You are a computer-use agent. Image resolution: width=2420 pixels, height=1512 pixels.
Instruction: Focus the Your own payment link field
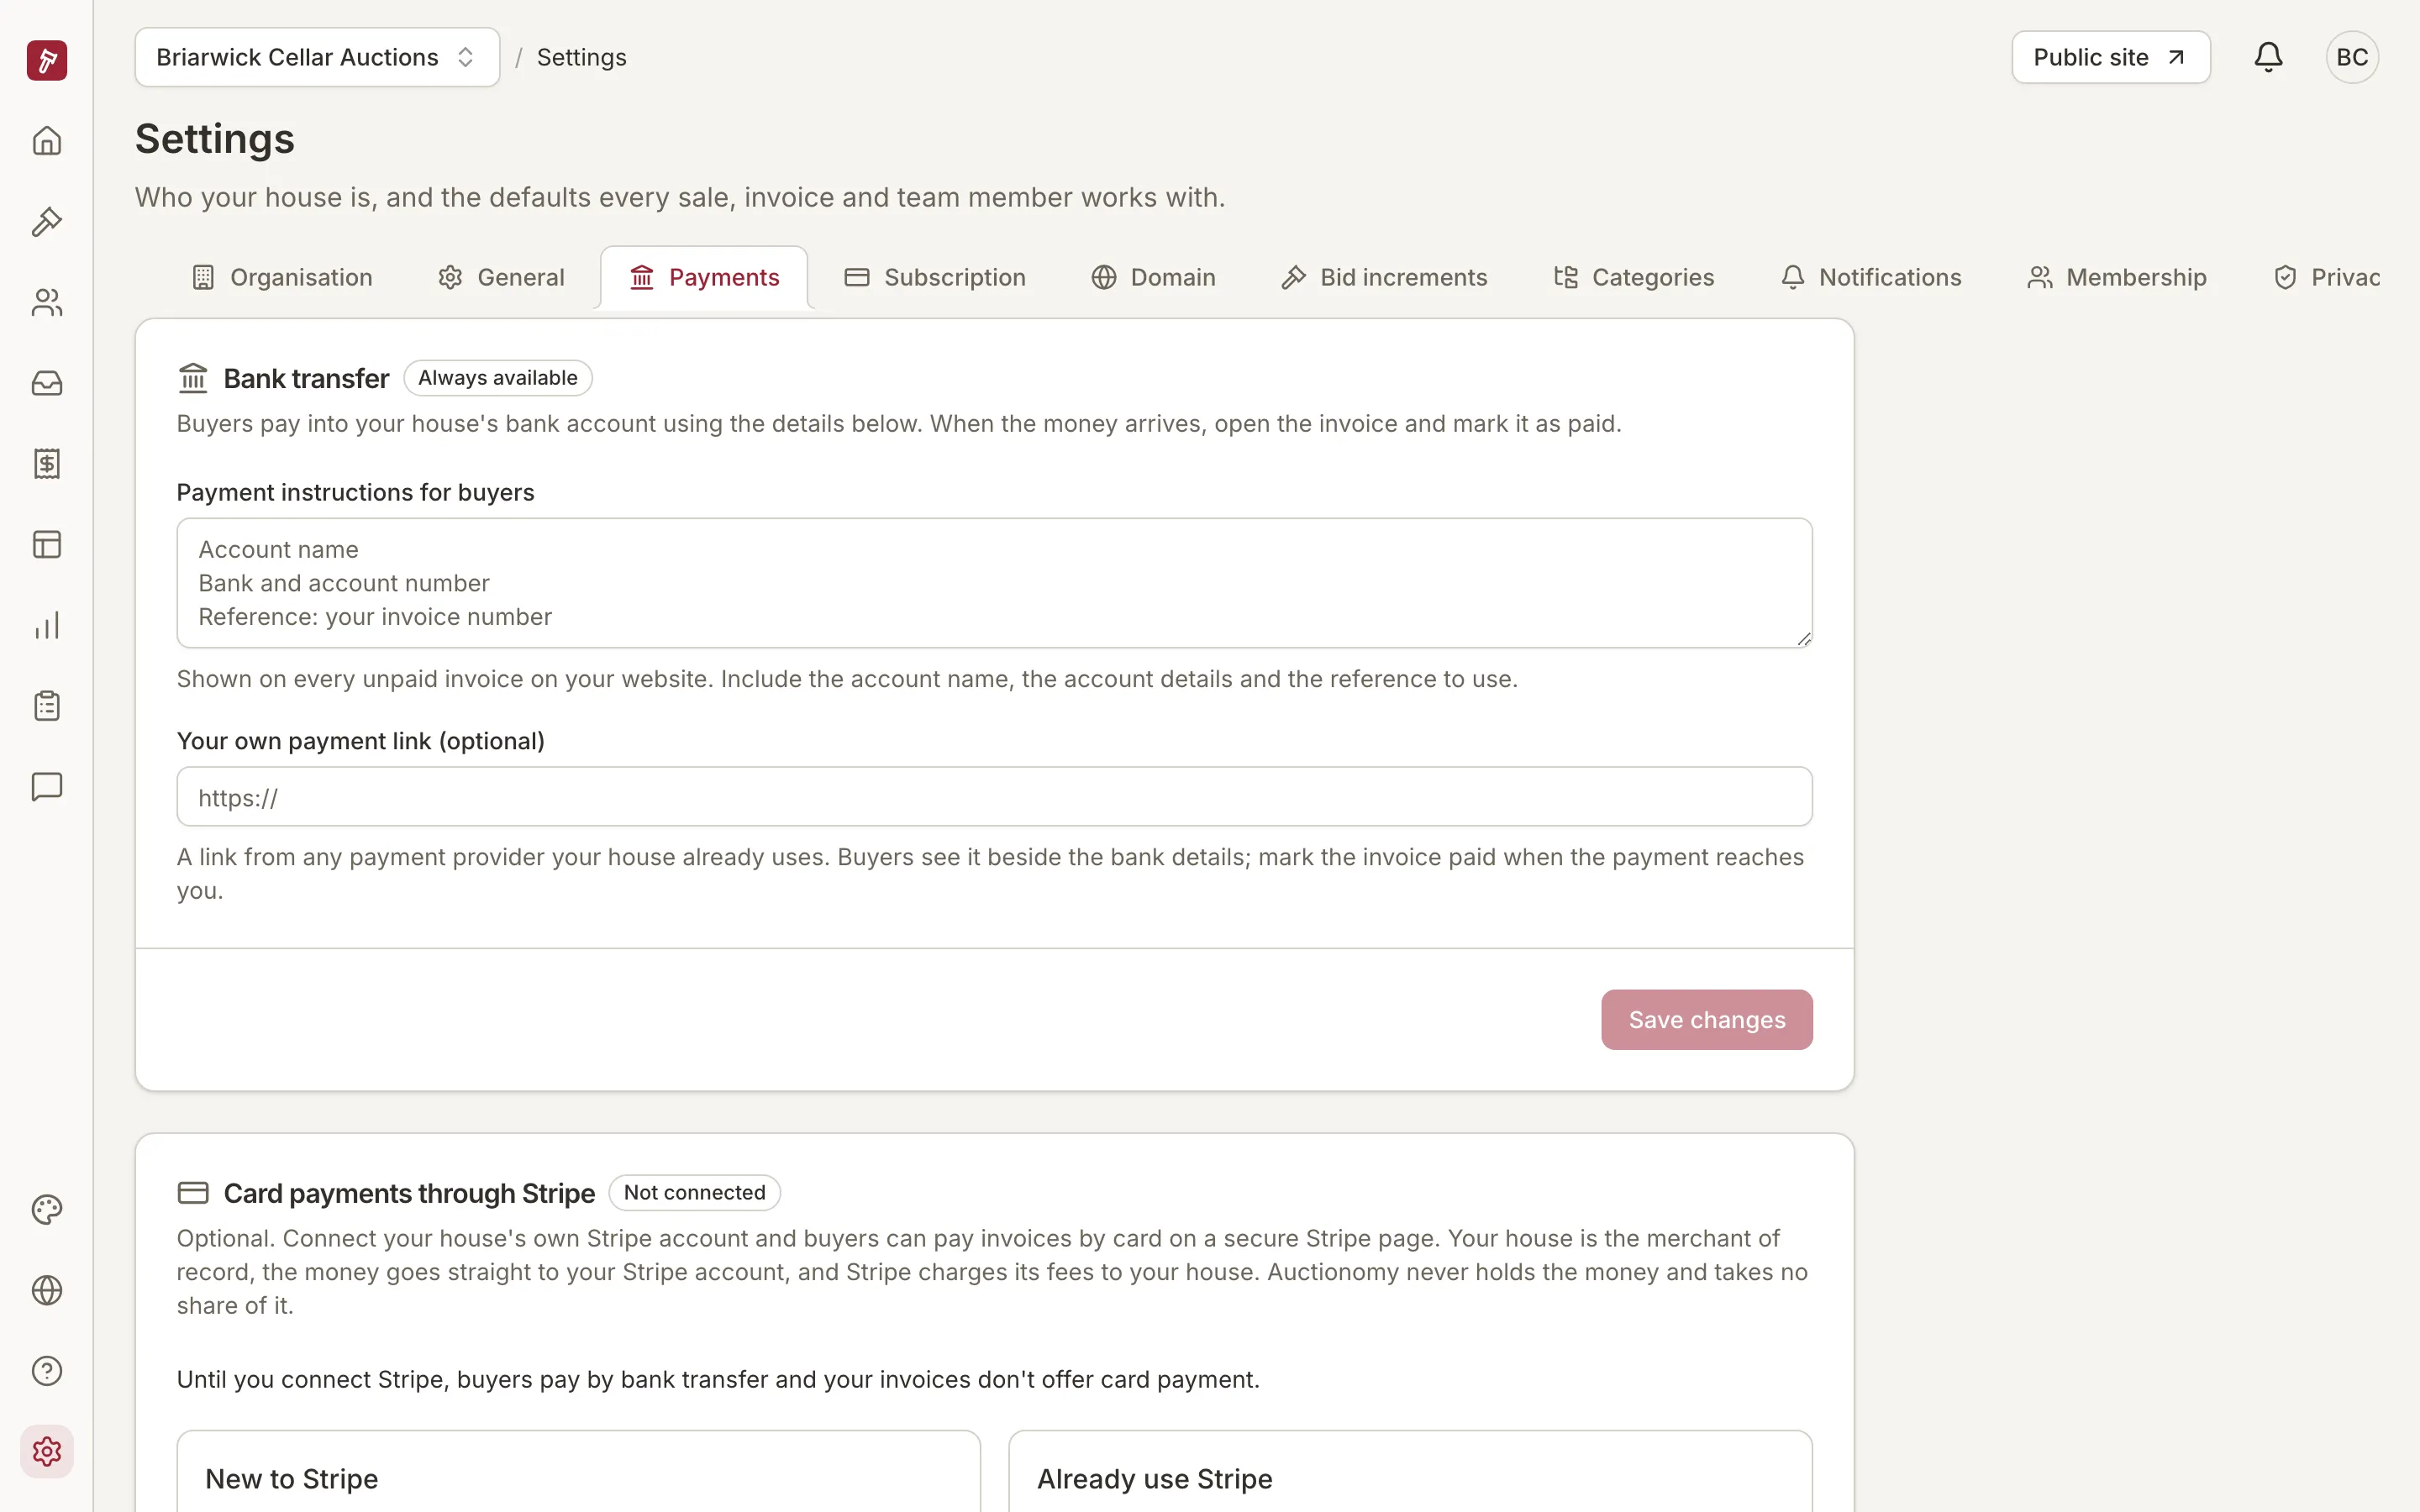pyautogui.click(x=994, y=797)
